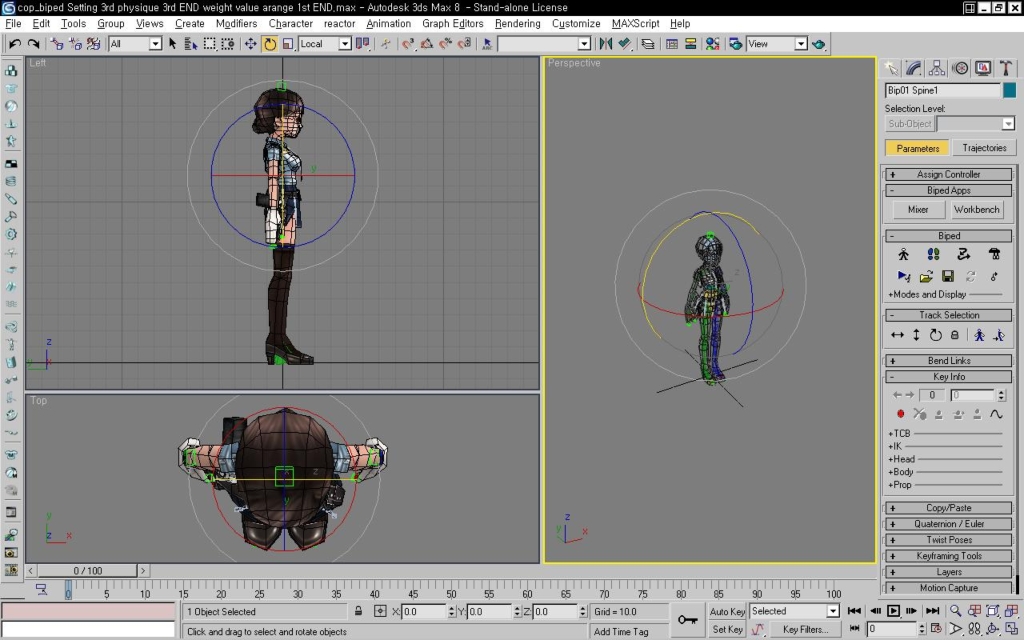Activate the Select Object arrow tool
Image resolution: width=1024 pixels, height=640 pixels.
click(172, 44)
